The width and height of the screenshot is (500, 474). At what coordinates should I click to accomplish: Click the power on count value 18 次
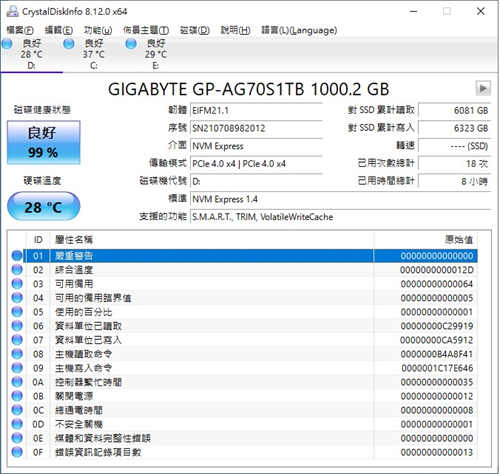tap(455, 163)
